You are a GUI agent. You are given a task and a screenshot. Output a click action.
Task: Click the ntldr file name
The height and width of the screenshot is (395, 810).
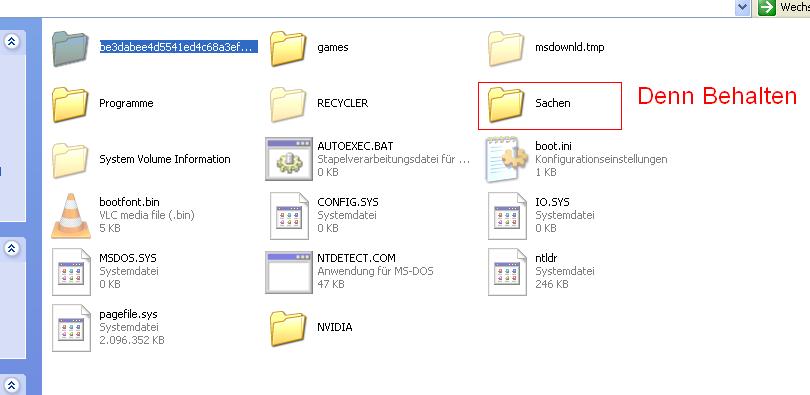546,258
